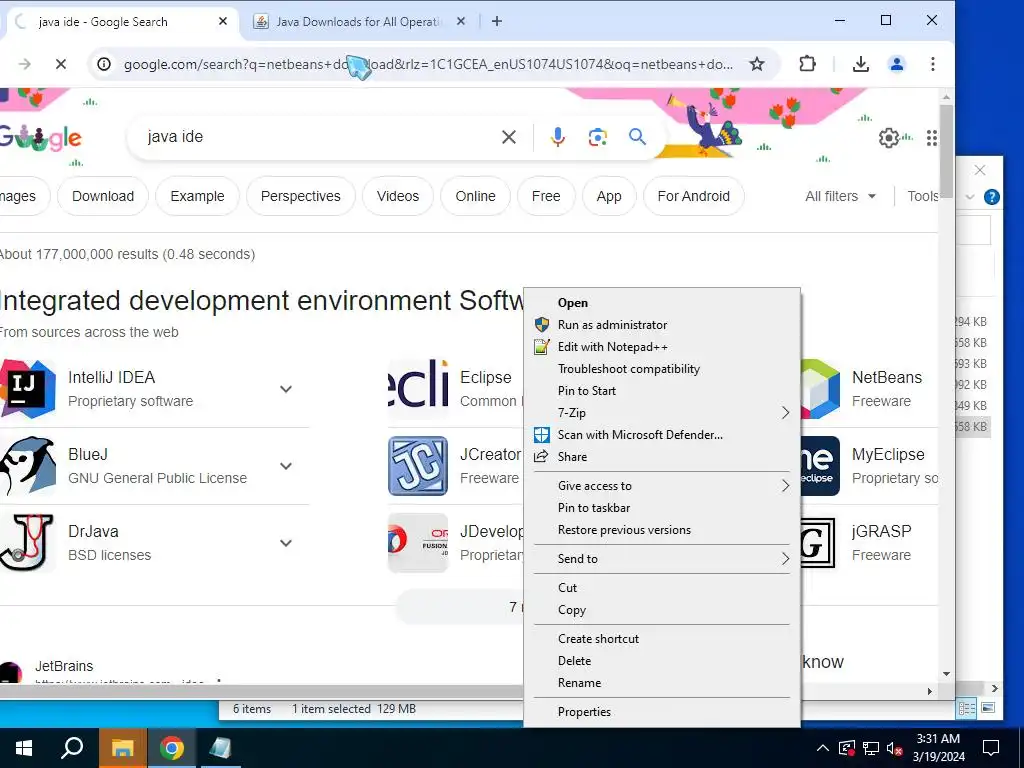
Task: Start voice search with the microphone
Action: 558,136
